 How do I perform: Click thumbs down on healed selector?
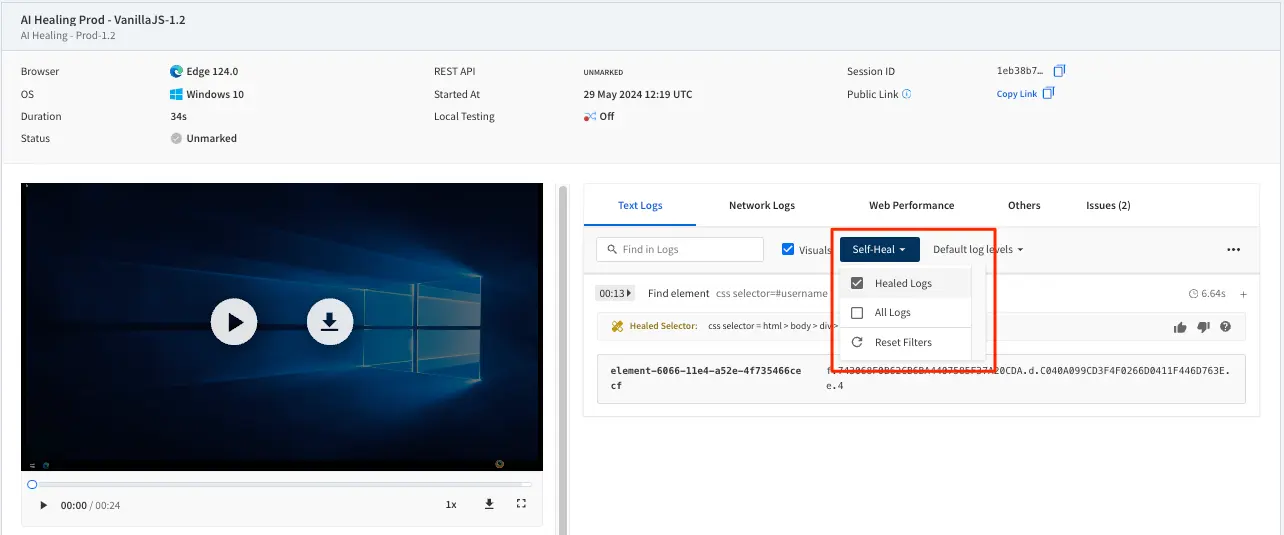point(1203,327)
